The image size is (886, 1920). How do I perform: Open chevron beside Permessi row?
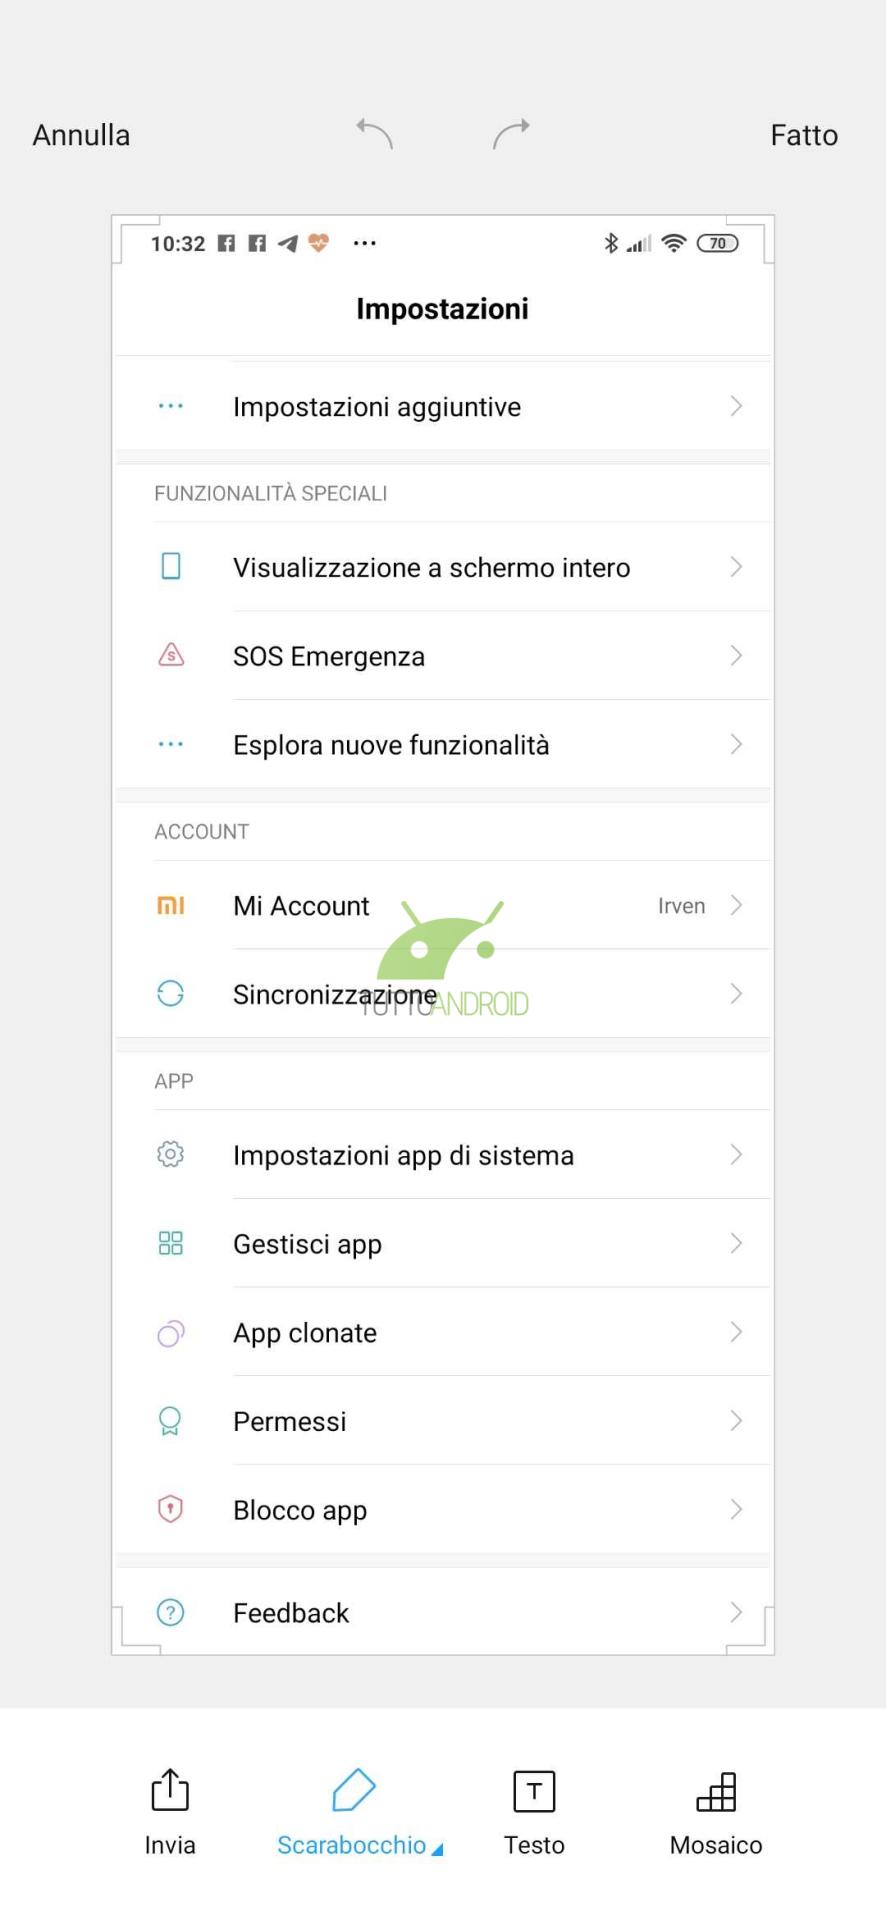(x=736, y=1420)
